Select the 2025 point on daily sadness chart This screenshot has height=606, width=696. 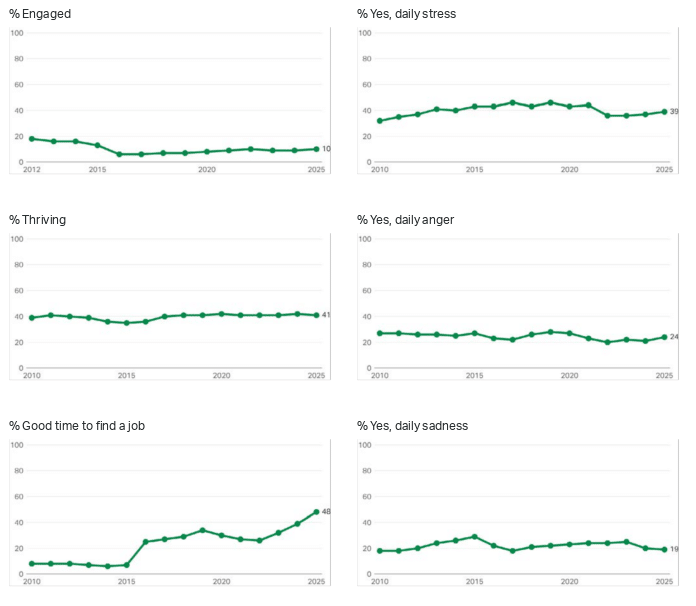[x=664, y=549]
